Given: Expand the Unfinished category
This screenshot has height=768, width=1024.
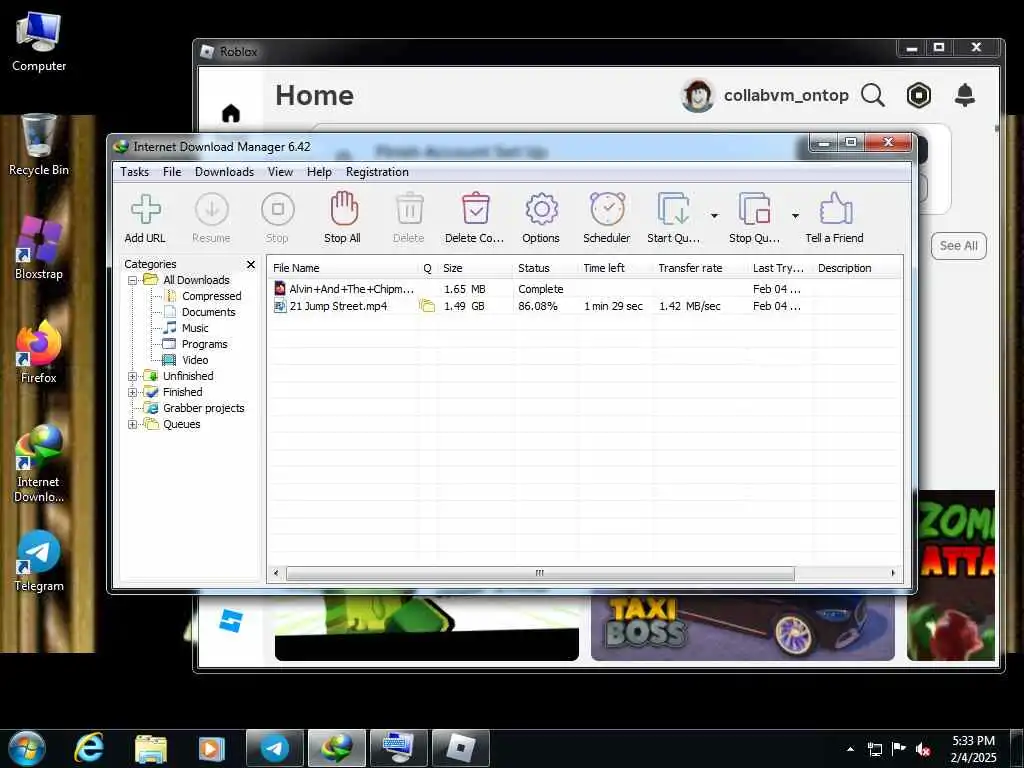Looking at the screenshot, I should point(133,376).
